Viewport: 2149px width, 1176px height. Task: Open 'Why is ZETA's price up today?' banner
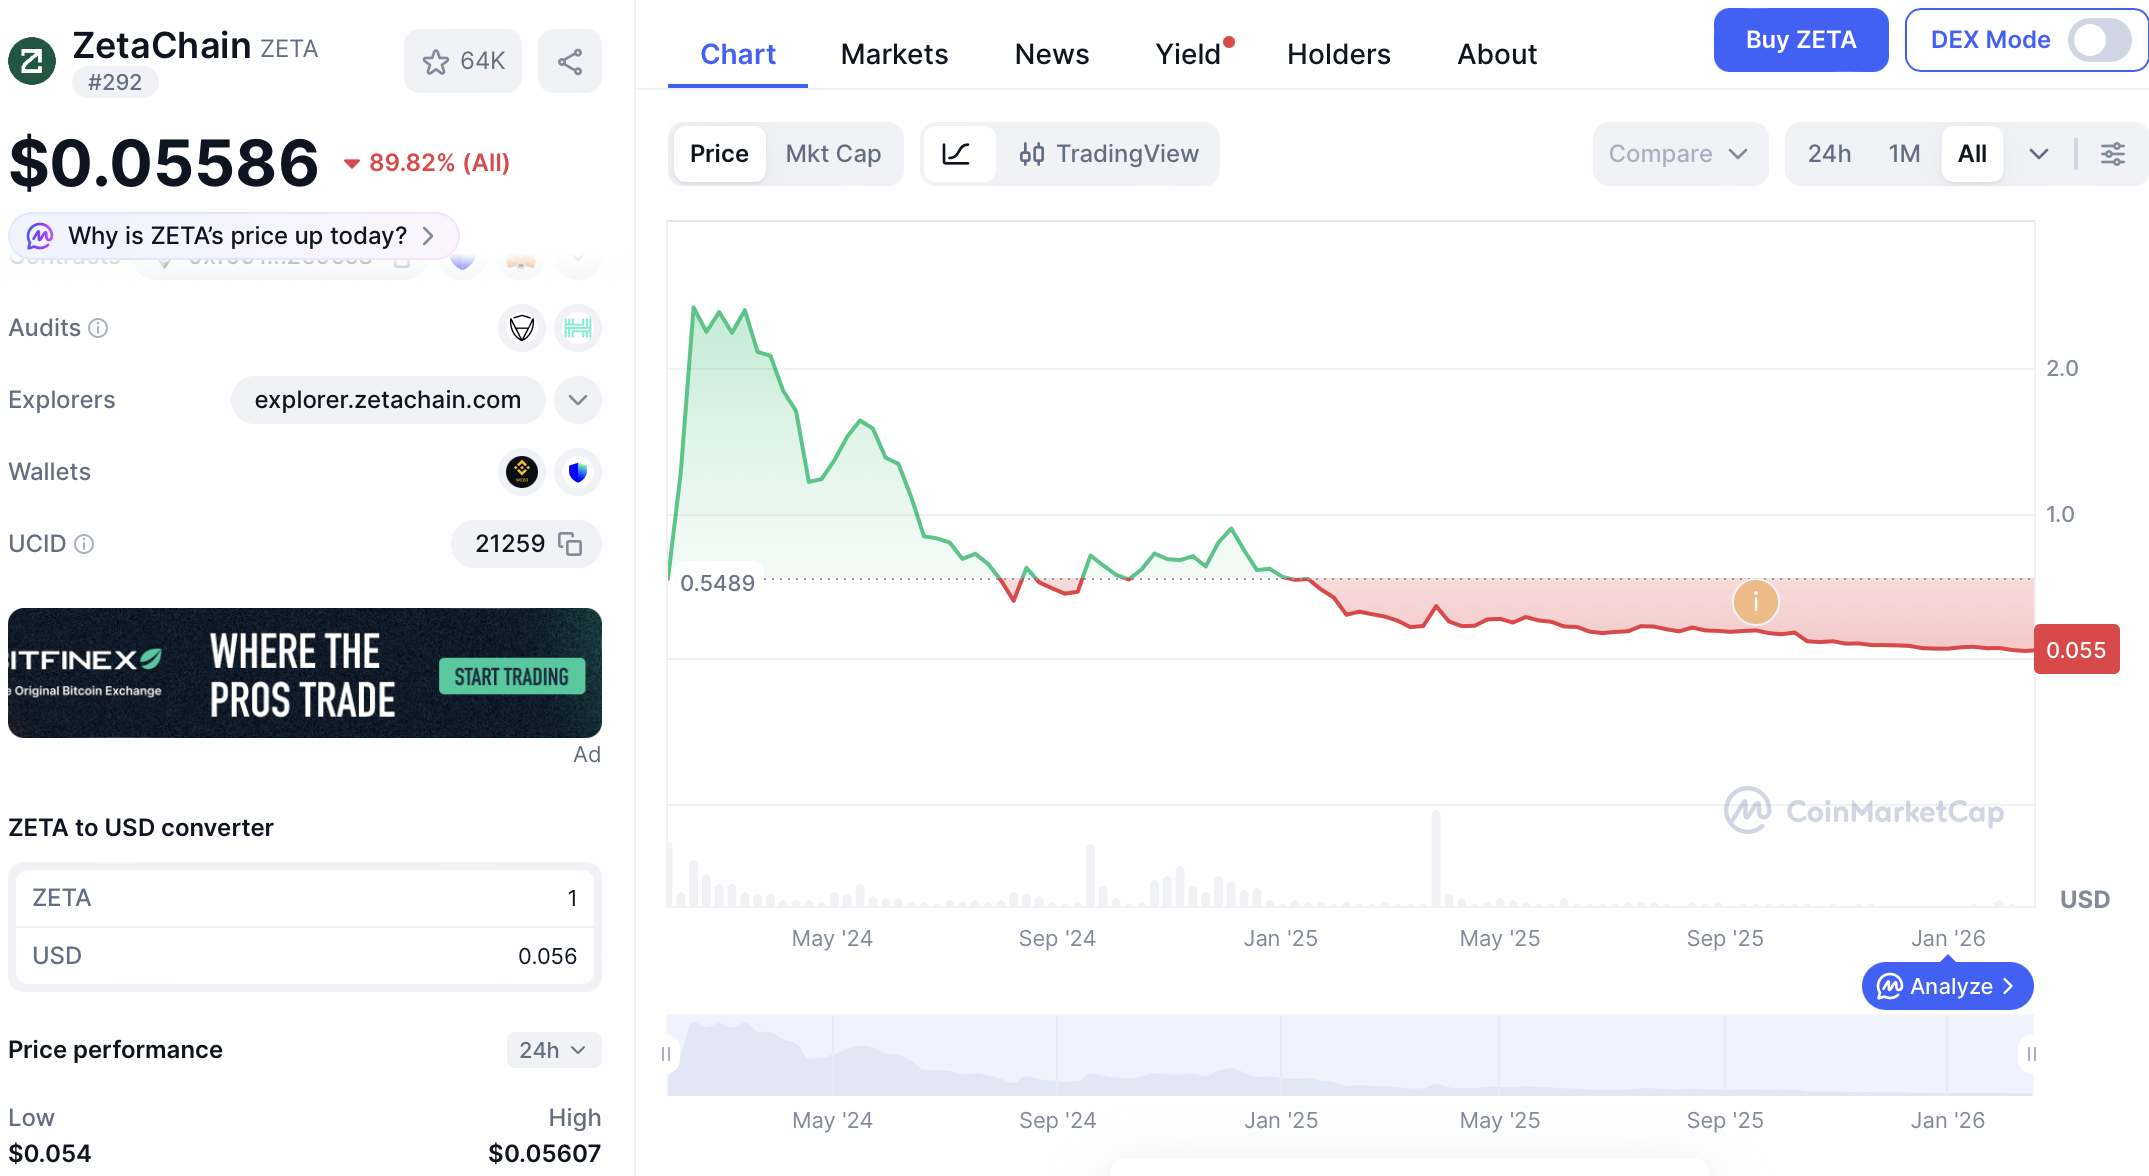click(x=233, y=236)
